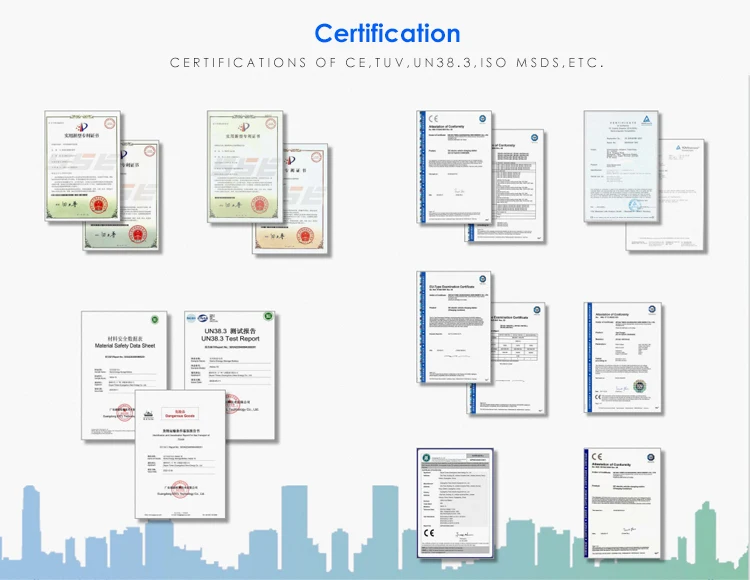Click the "CERTIFICATIONS OF CE,TUV,UN38.3,ISO MSDS,ETC." subtitle

click(387, 63)
